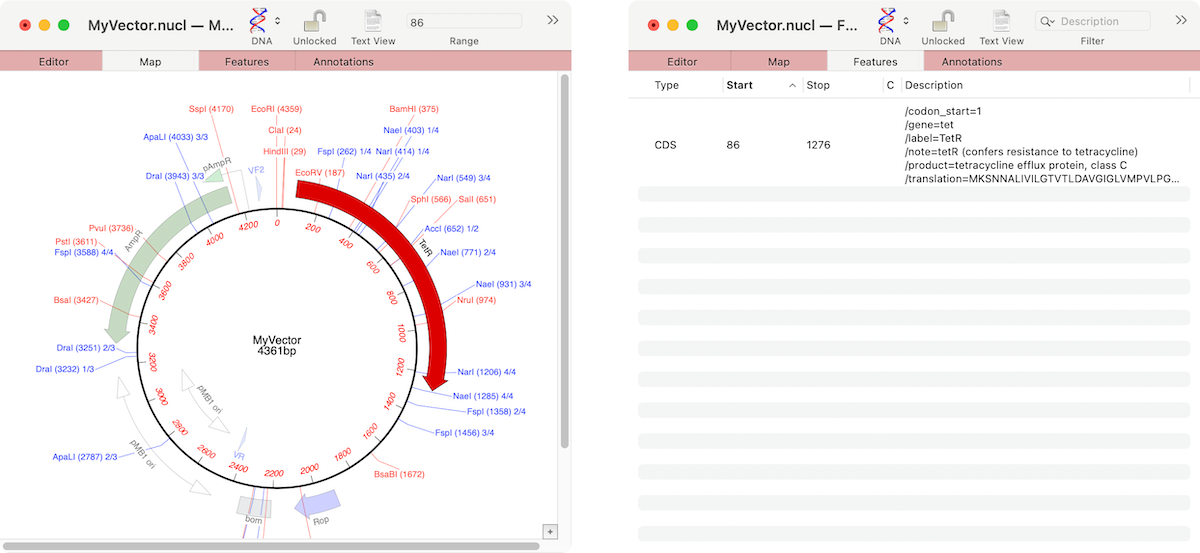This screenshot has width=1200, height=553.
Task: Click the plus button below the map scrollbar
Action: point(549,531)
